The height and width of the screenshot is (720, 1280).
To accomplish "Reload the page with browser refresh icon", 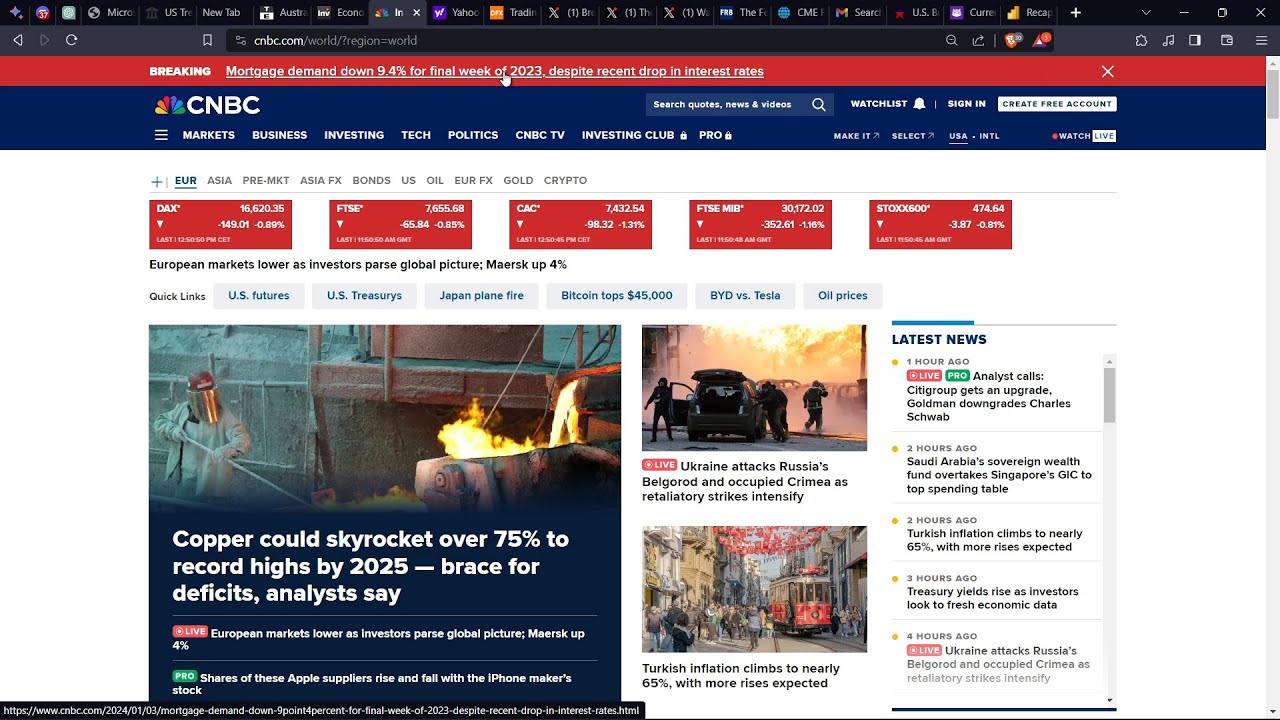I will (71, 40).
